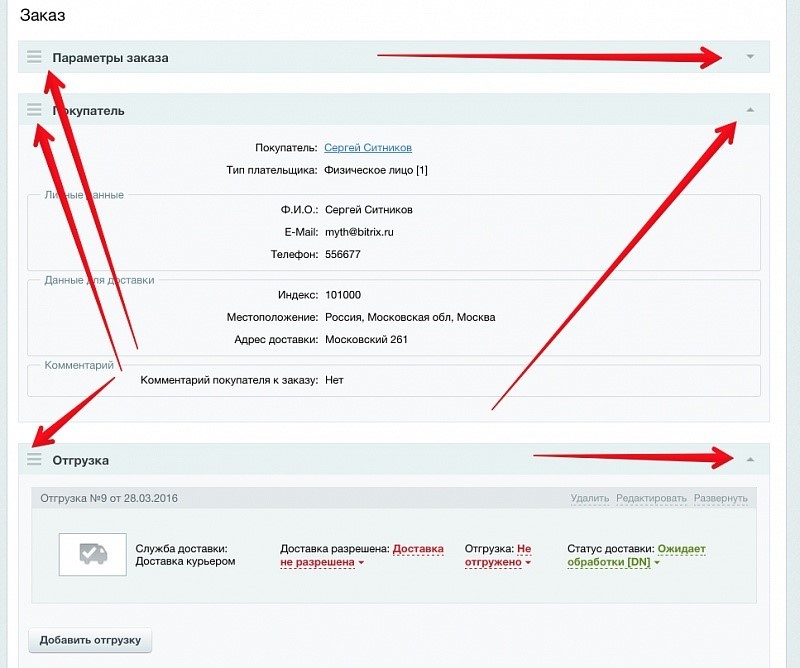
Task: Click Удалить link for shipment №9
Action: (x=590, y=498)
